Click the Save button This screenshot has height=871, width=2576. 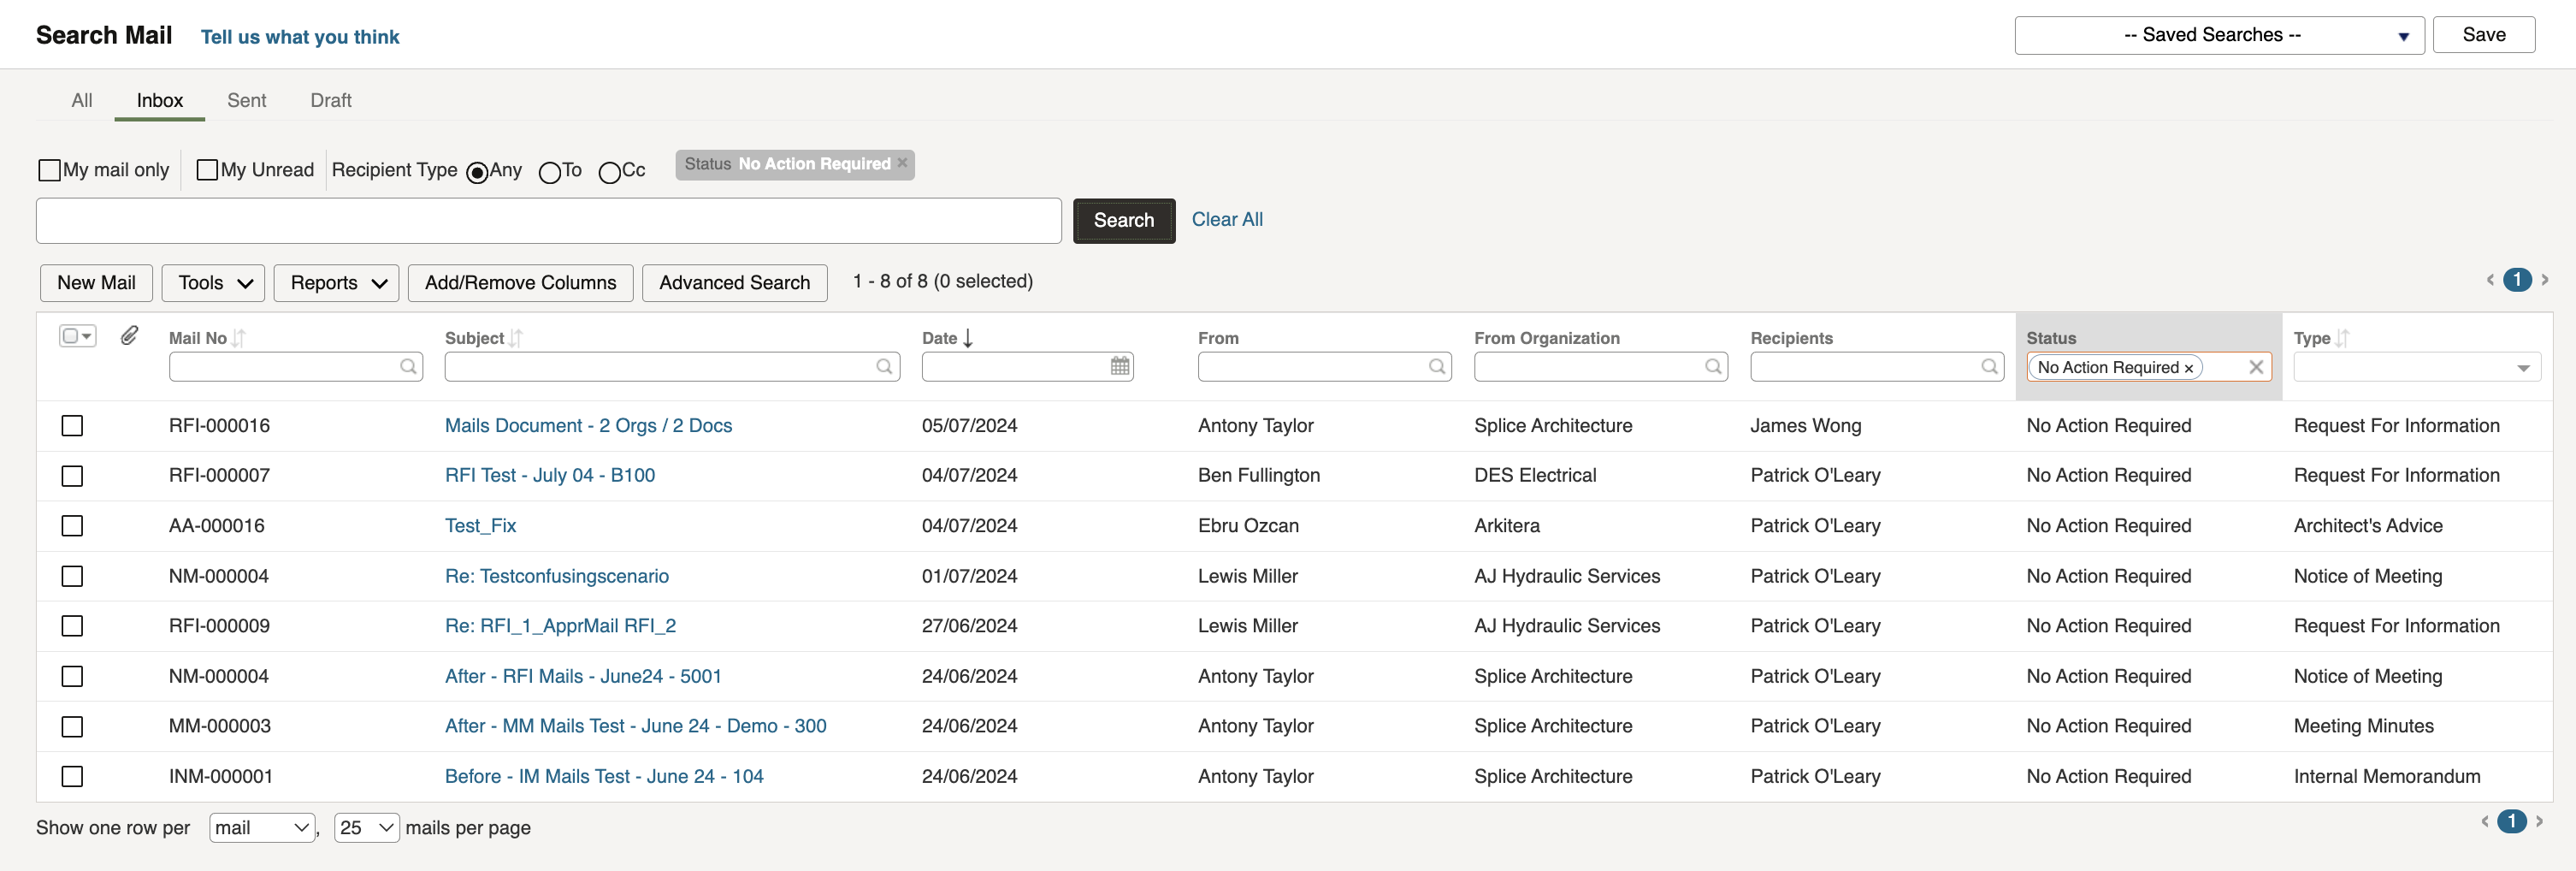(x=2484, y=35)
